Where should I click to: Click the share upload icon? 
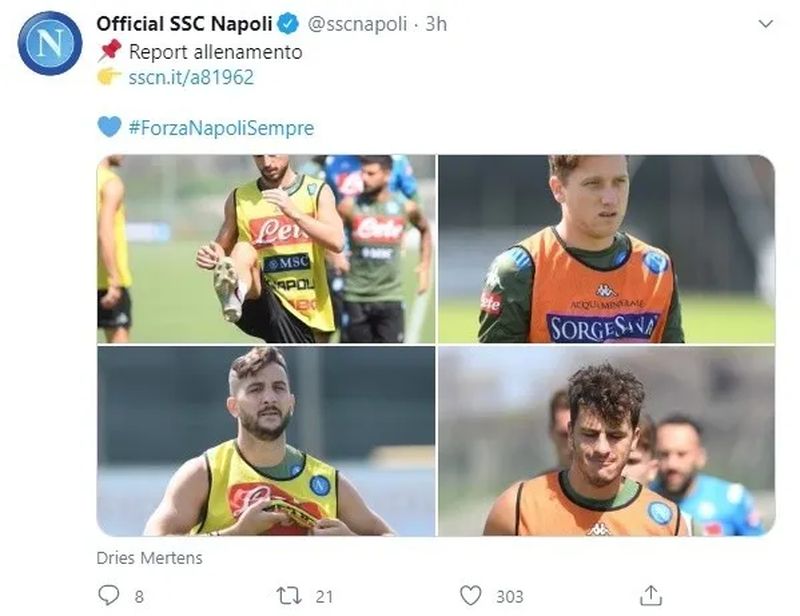coord(650,595)
